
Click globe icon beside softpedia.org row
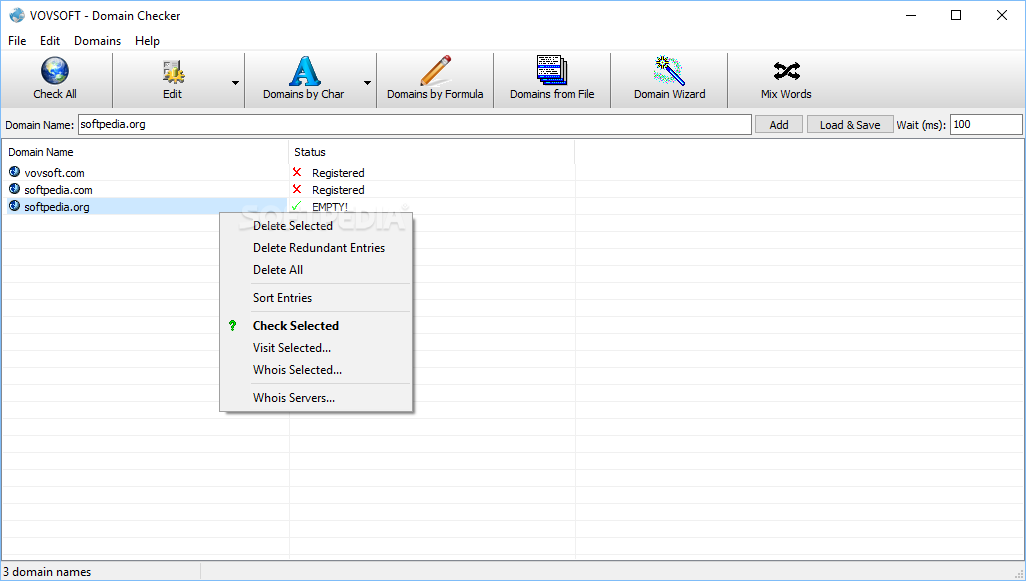click(14, 206)
